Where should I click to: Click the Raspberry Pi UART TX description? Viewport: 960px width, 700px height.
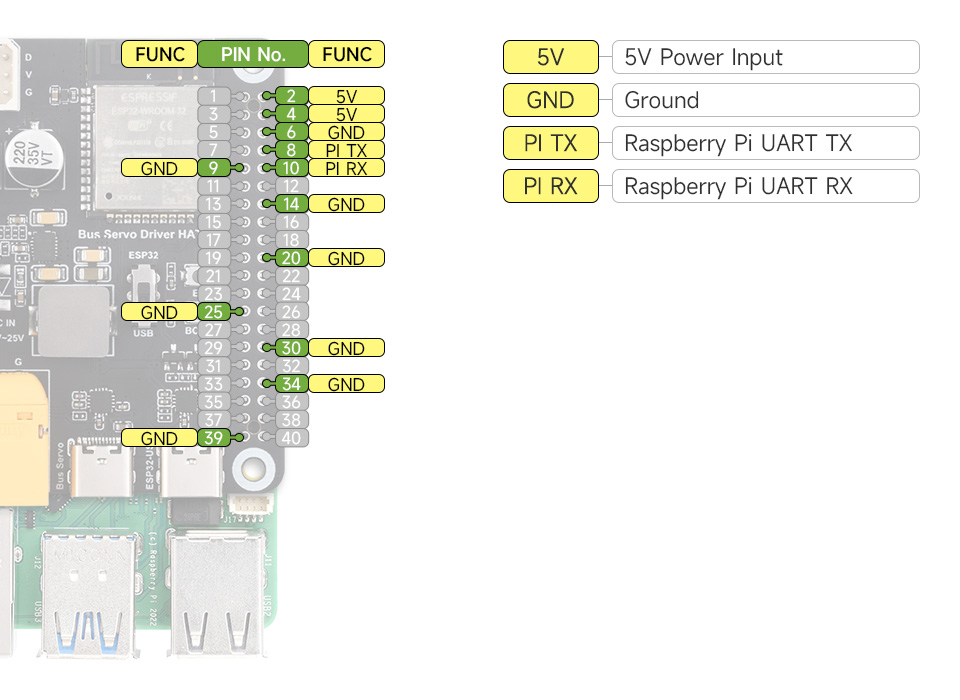pos(765,143)
